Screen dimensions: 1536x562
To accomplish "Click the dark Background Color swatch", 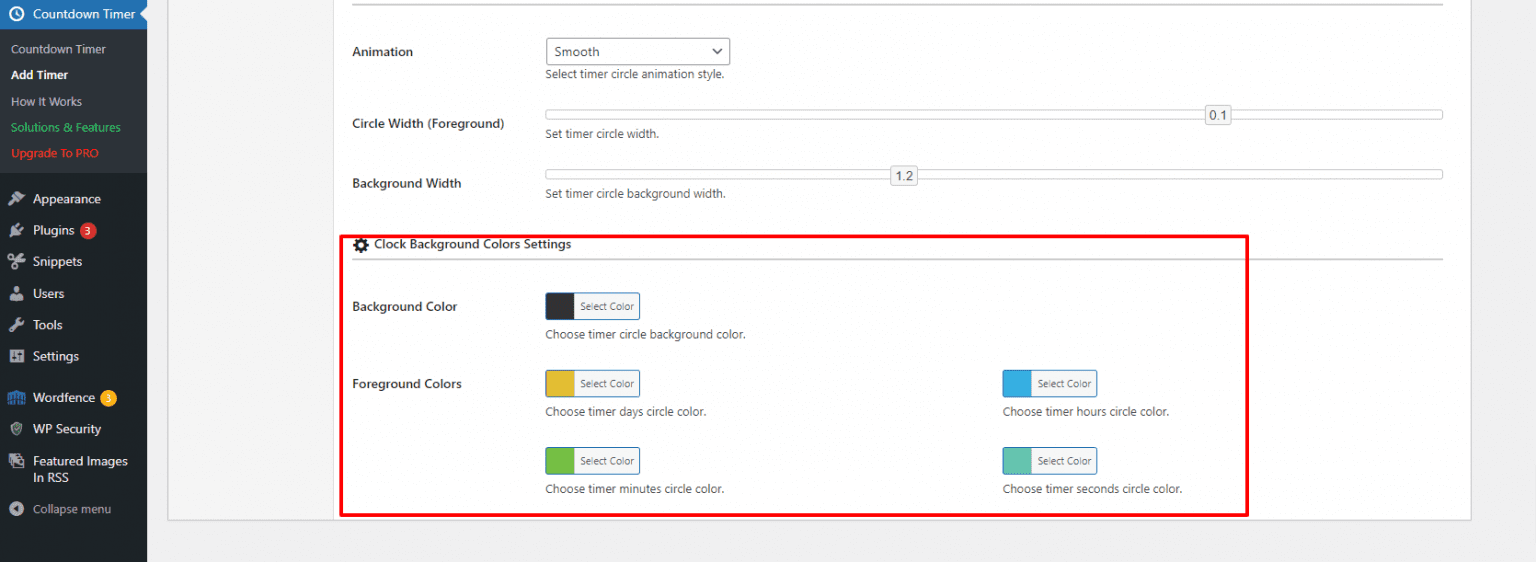I will [560, 306].
